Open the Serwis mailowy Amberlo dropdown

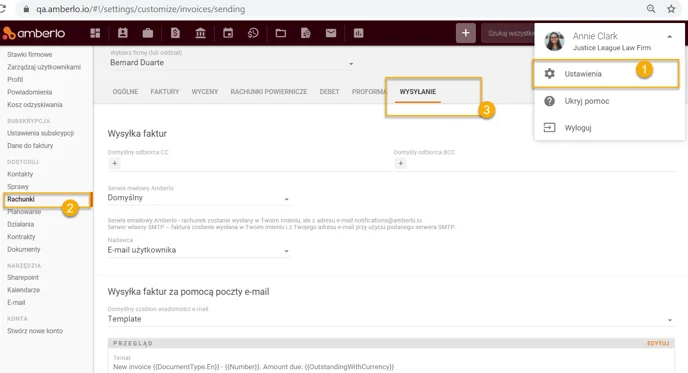pos(199,198)
